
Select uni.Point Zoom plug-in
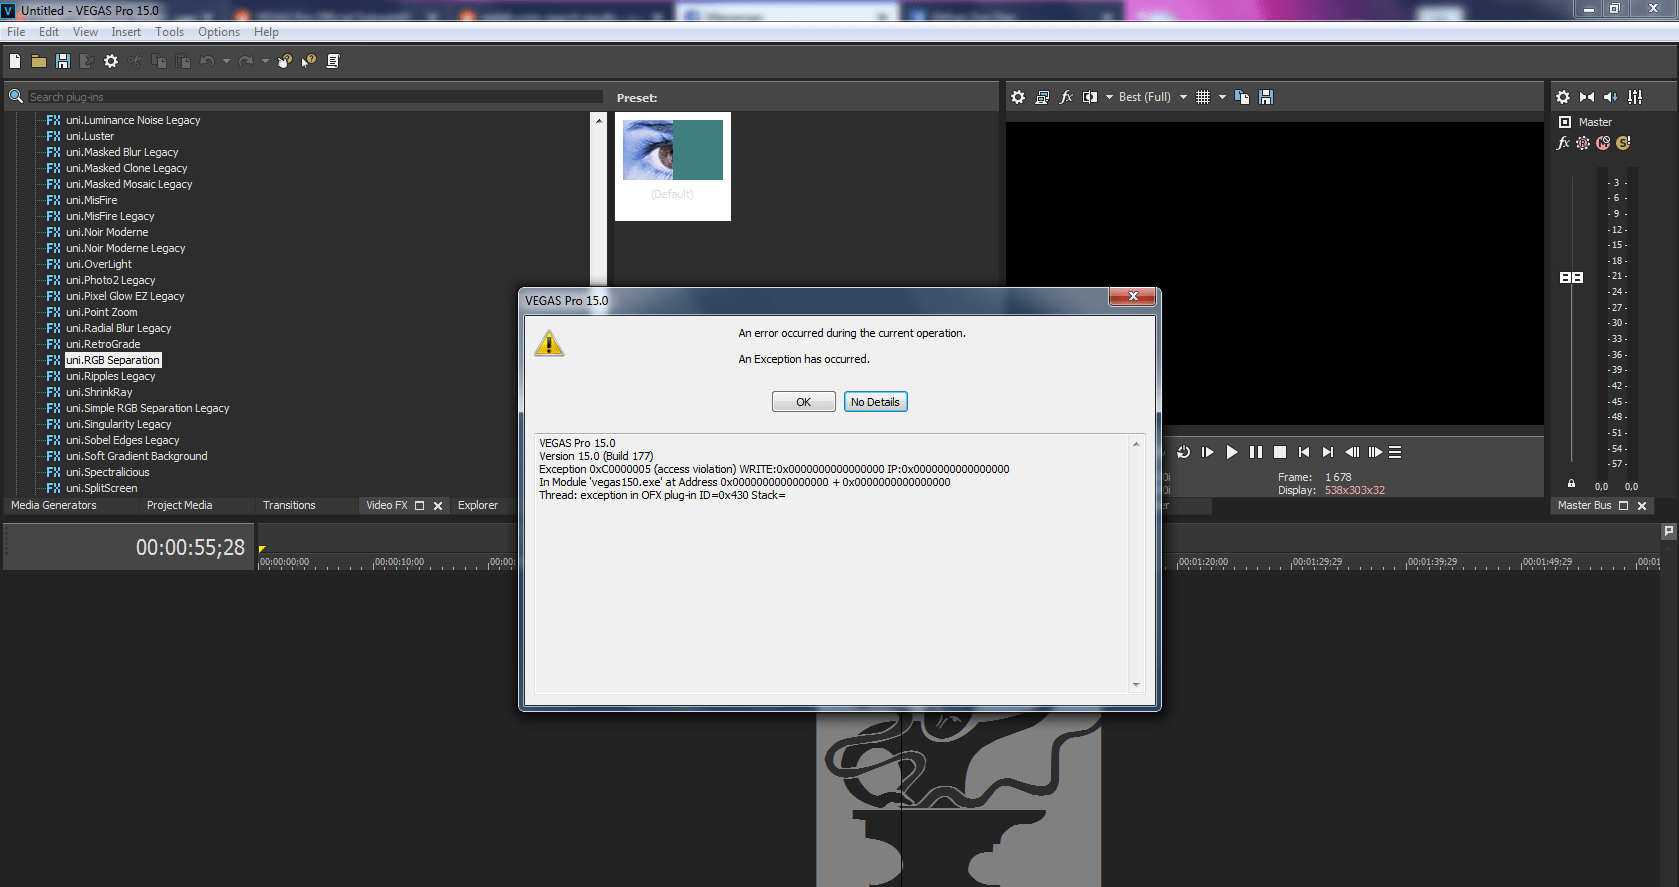[x=101, y=312]
